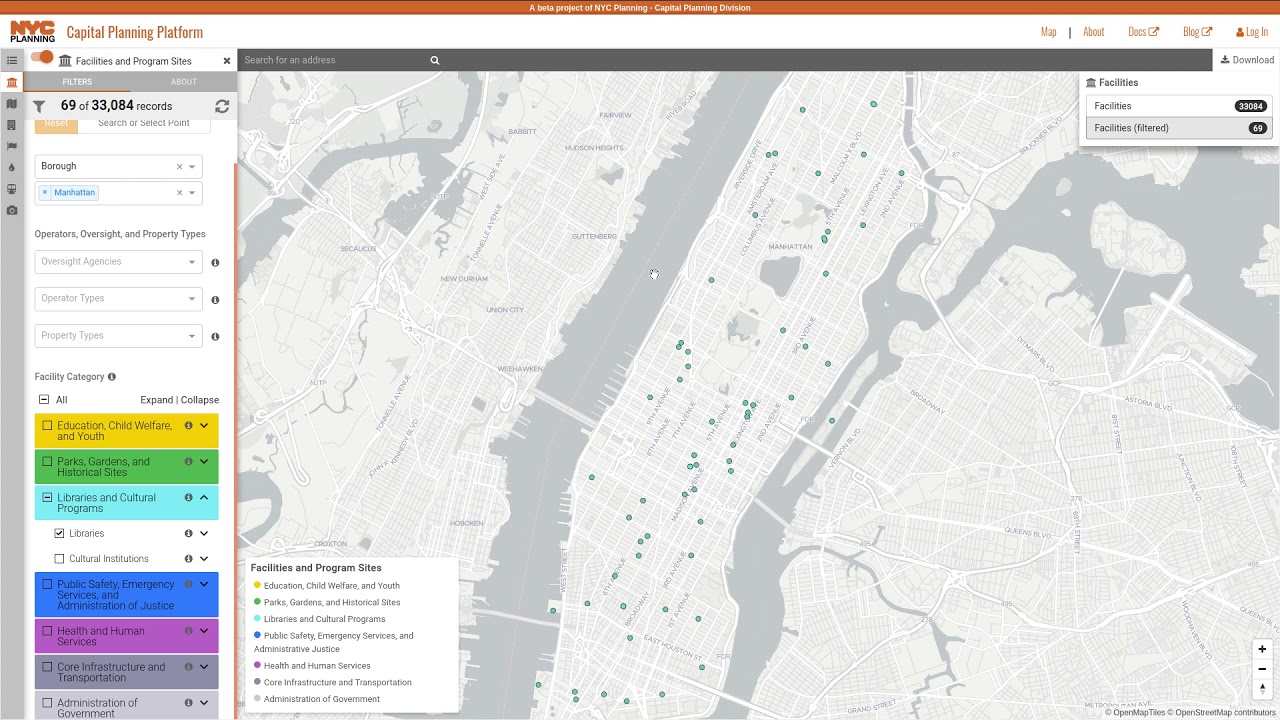Click the building icon in left sidebar
Viewport: 1280px width, 720px height.
[12, 125]
